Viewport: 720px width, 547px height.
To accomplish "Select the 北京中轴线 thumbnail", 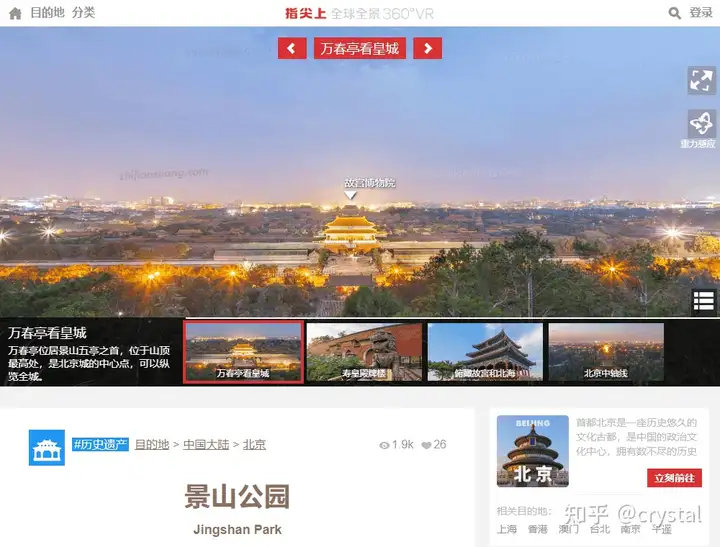I will [606, 352].
